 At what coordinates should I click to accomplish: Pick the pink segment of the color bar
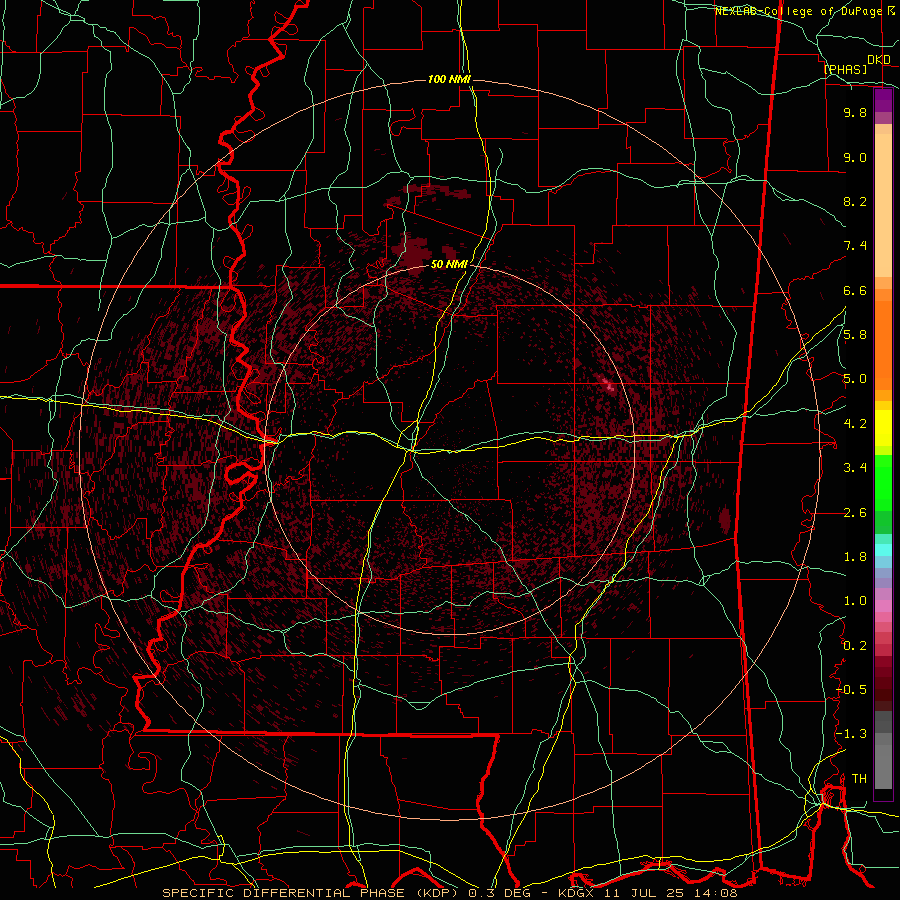[x=883, y=606]
